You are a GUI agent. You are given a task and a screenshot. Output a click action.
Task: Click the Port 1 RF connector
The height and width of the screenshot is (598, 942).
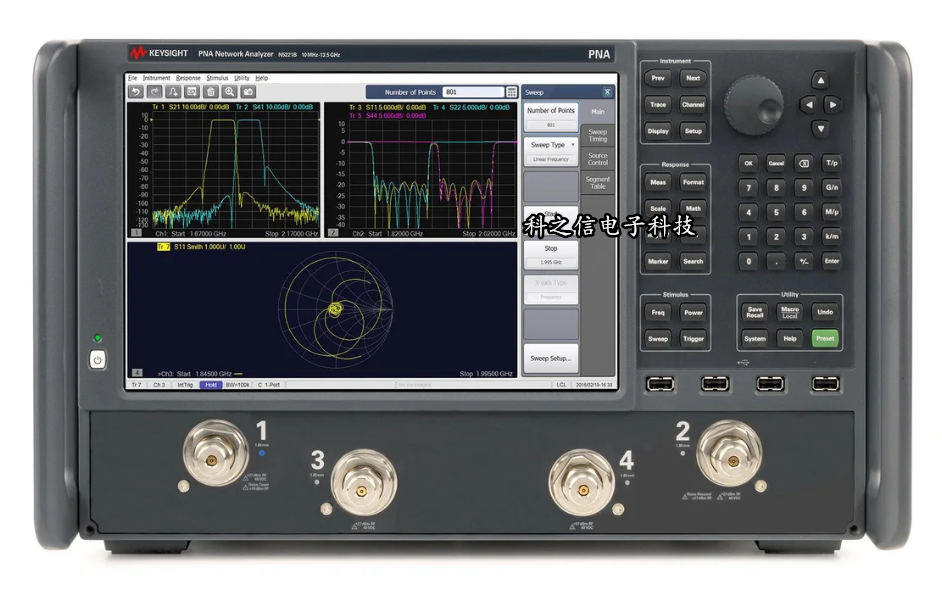pos(214,454)
